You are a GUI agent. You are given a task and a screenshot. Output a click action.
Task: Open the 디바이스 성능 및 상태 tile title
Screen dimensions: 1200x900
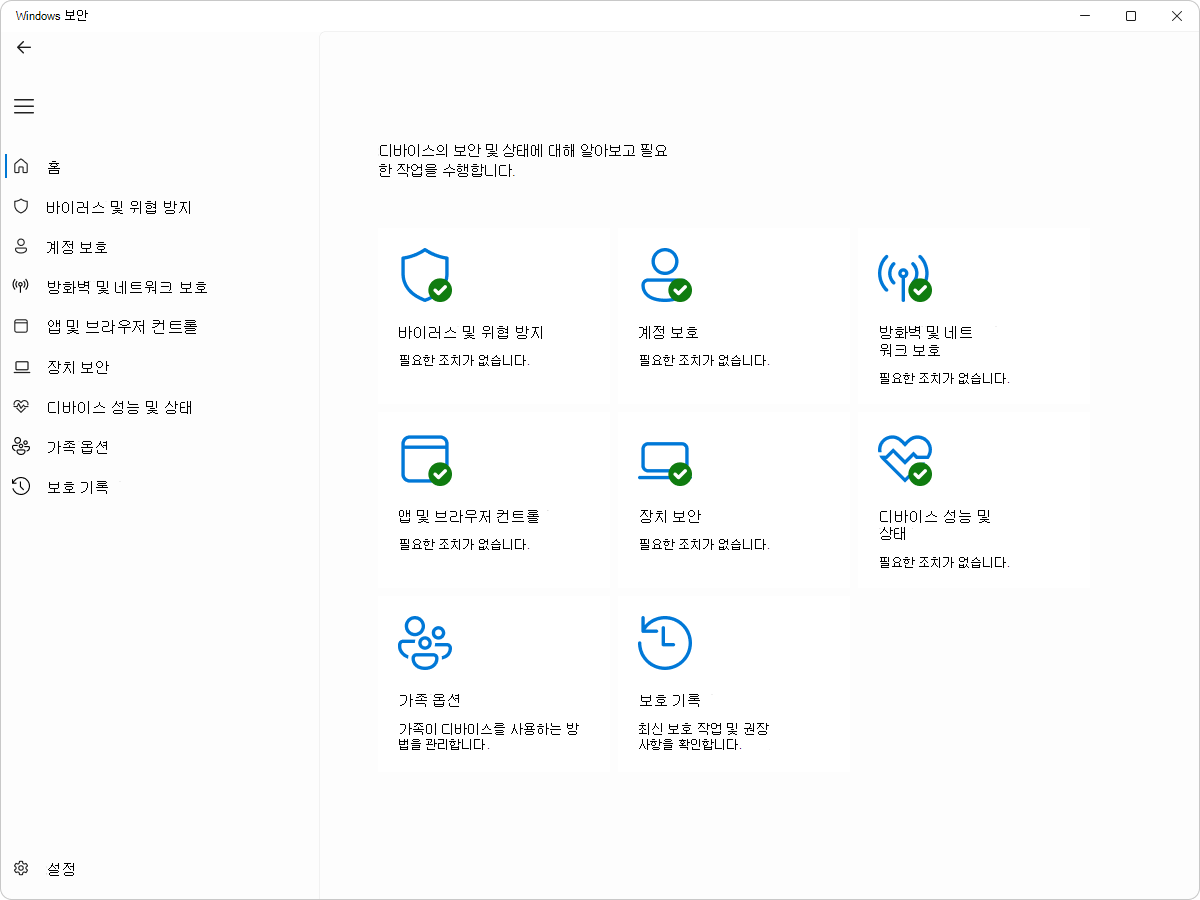[935, 526]
